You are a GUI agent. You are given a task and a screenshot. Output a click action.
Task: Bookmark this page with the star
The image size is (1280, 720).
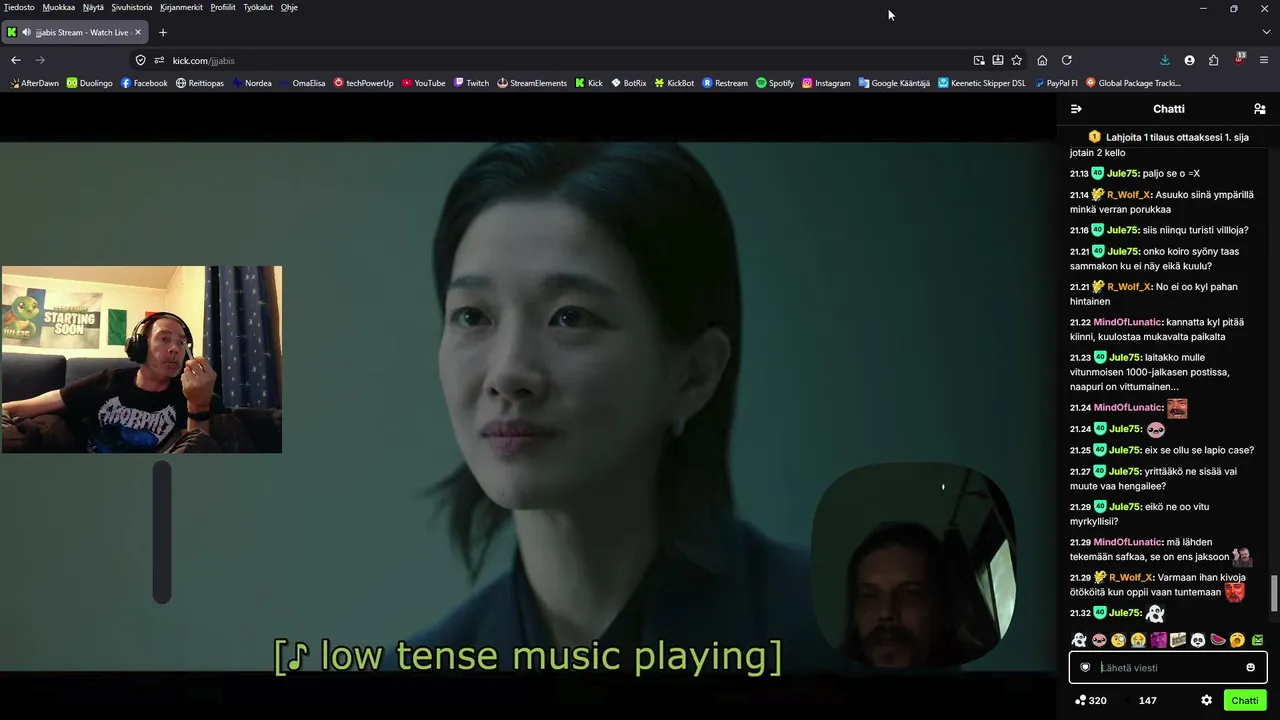(1017, 60)
